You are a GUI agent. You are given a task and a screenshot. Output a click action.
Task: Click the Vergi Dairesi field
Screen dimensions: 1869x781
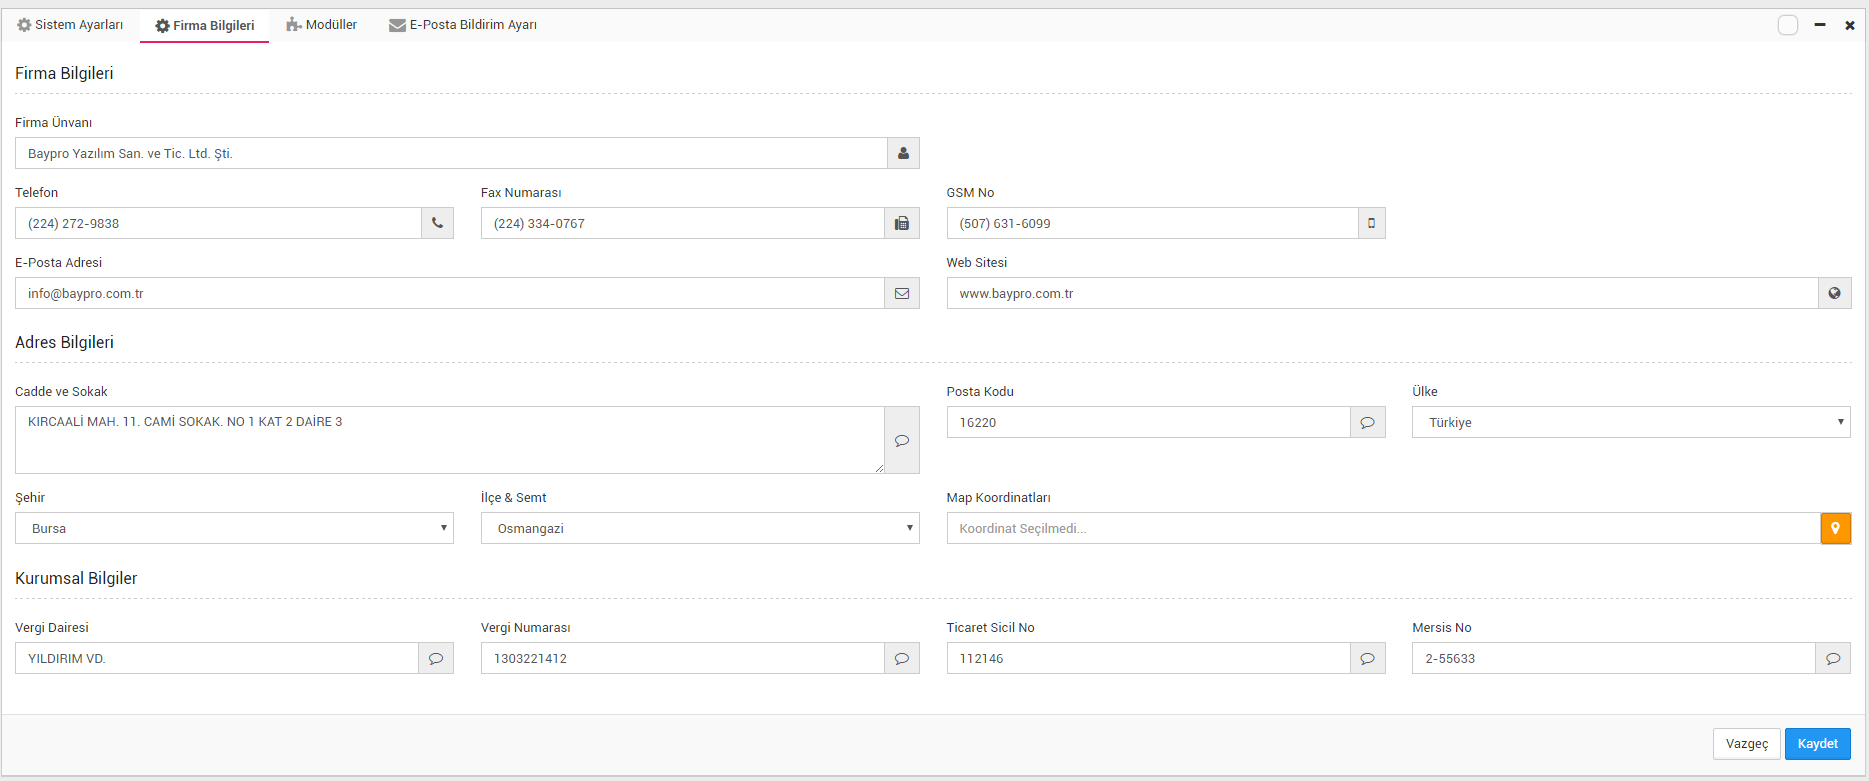pyautogui.click(x=216, y=658)
